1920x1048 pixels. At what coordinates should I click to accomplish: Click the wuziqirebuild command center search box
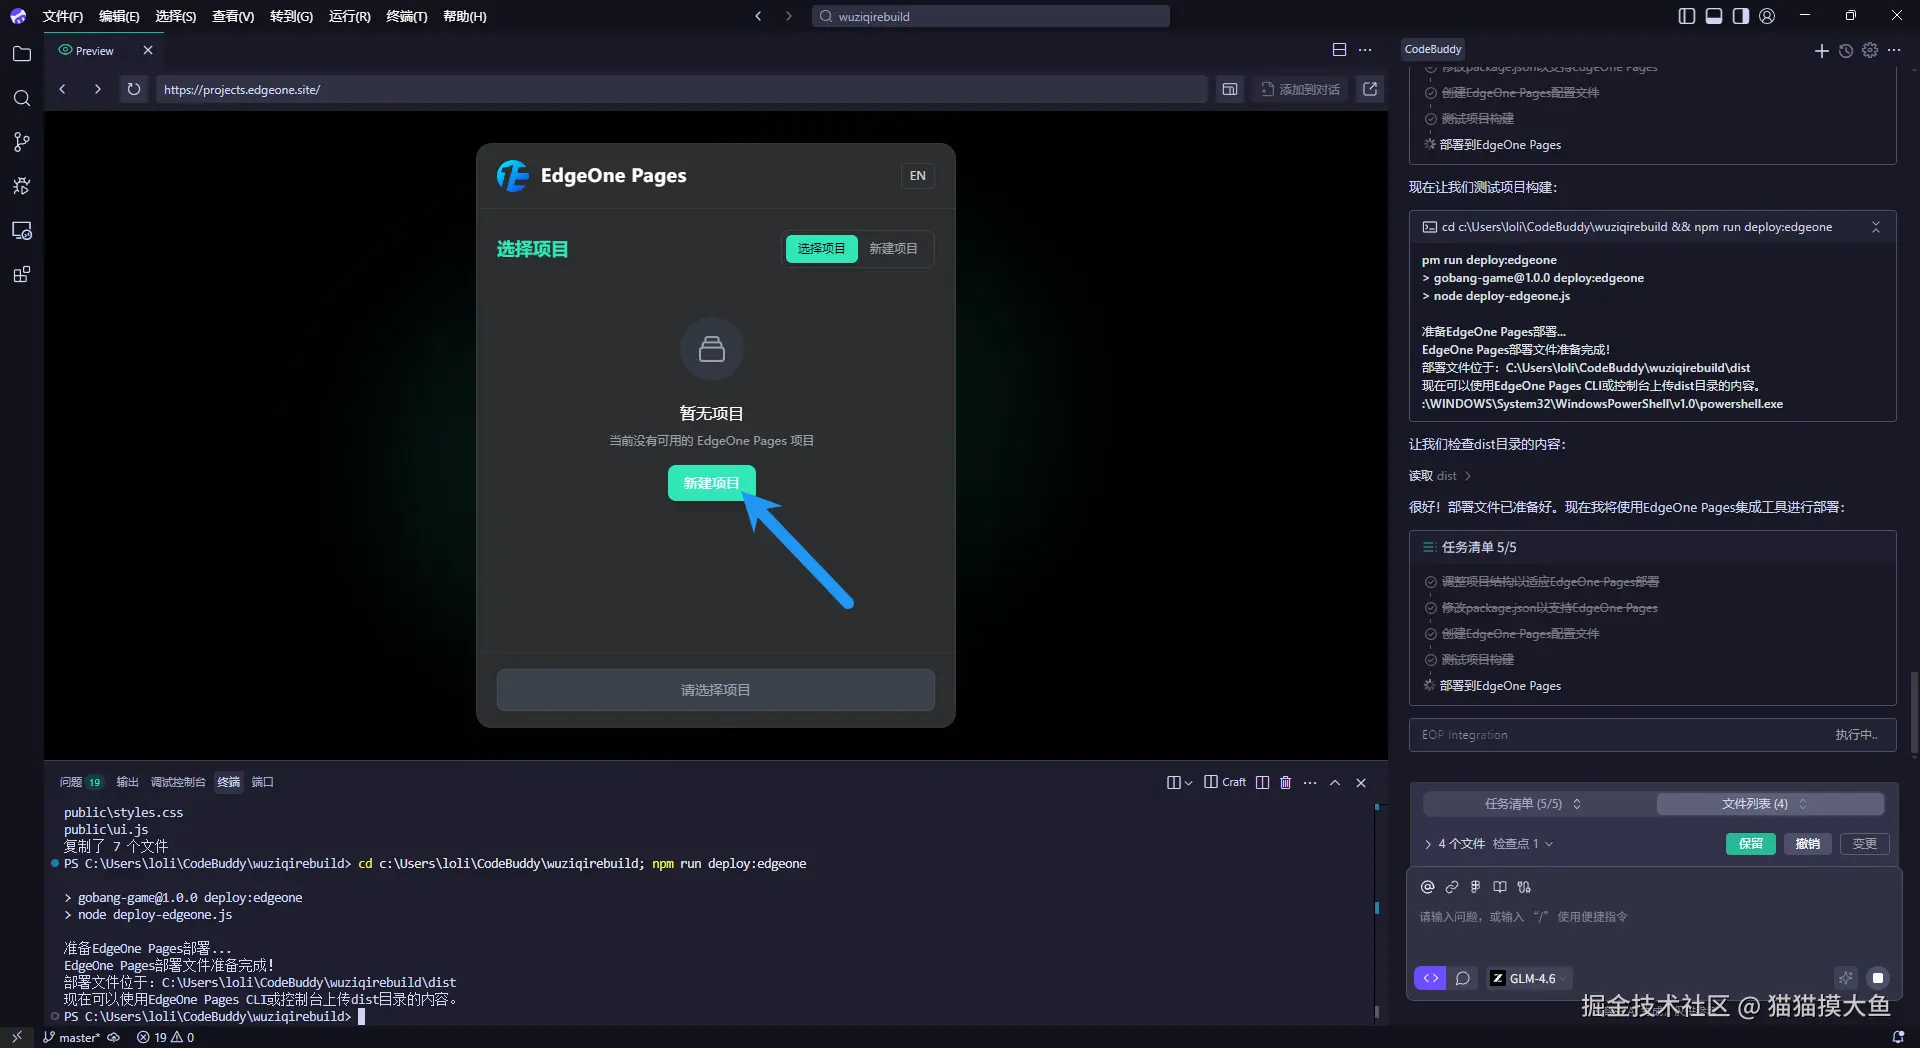pyautogui.click(x=991, y=16)
